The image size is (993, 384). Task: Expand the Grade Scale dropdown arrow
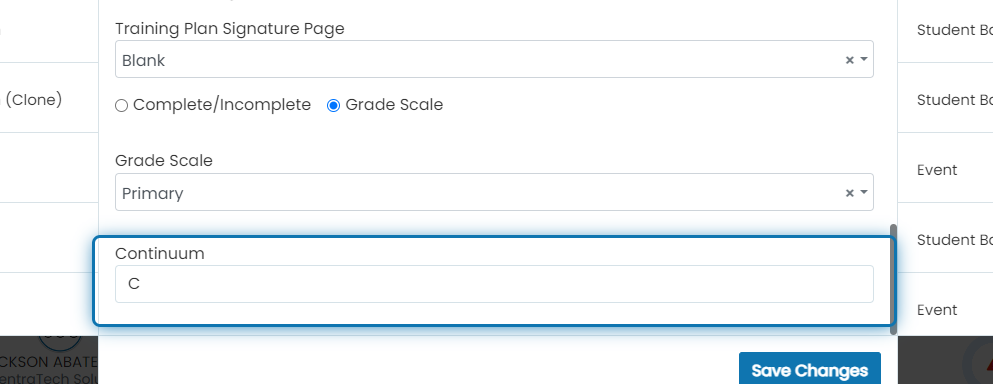(864, 193)
